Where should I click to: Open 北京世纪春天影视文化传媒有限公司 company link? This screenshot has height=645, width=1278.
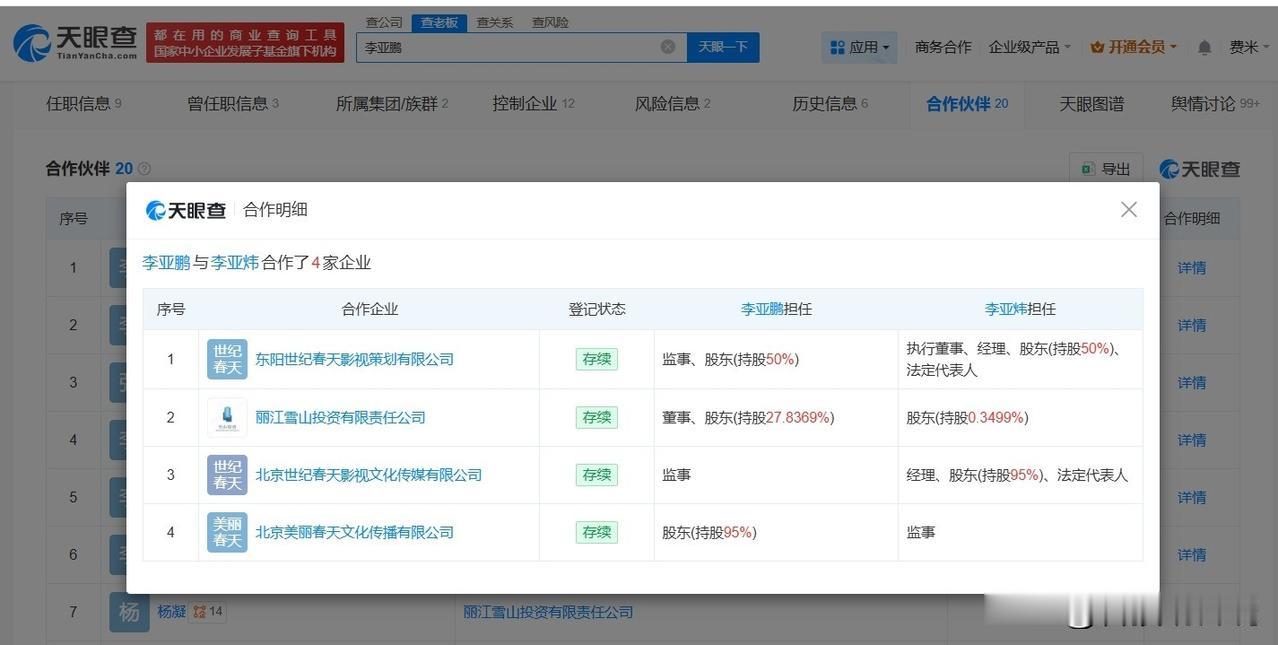(368, 474)
